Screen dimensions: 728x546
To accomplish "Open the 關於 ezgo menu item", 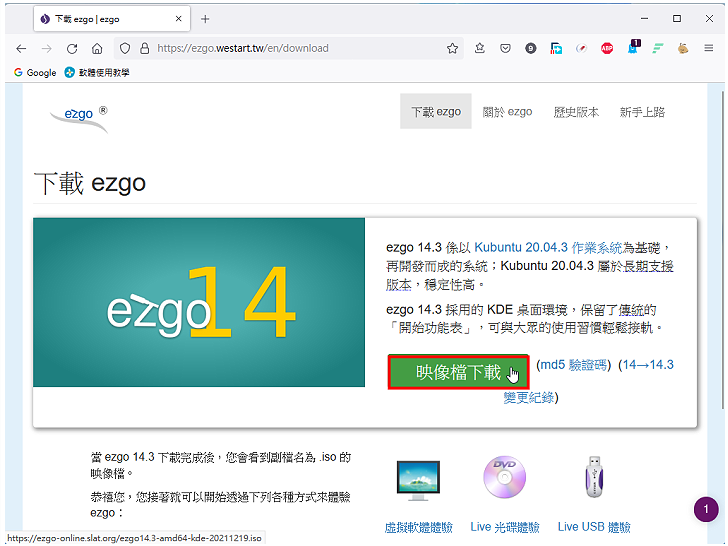I will [507, 112].
